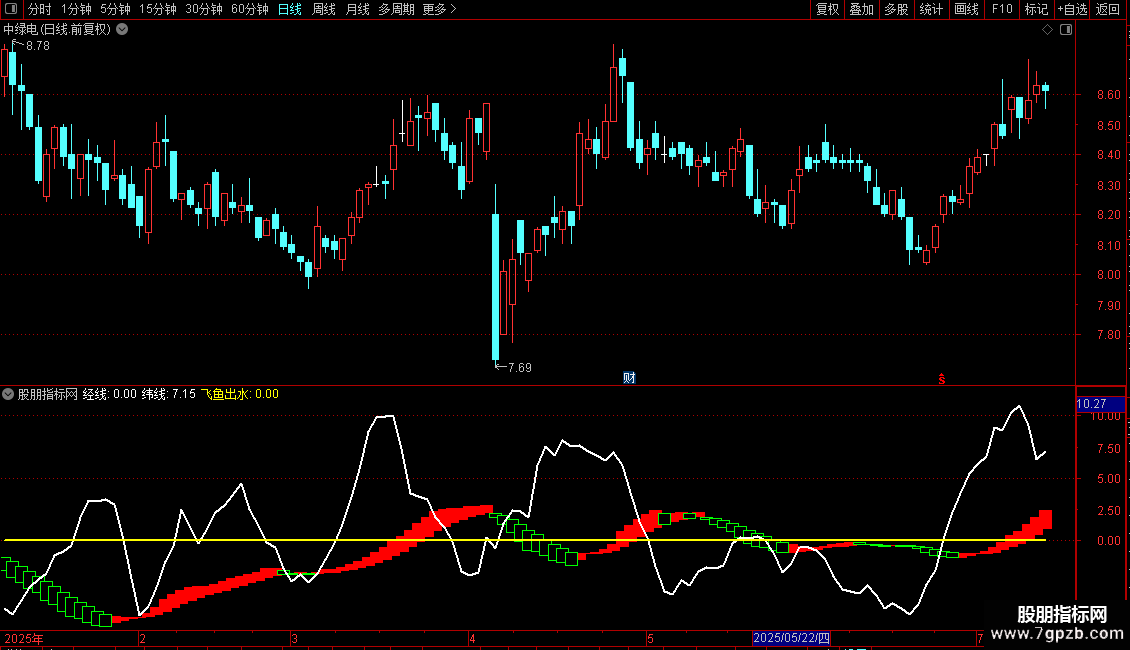
Task: Click the 统计 statistics button
Action: click(931, 9)
